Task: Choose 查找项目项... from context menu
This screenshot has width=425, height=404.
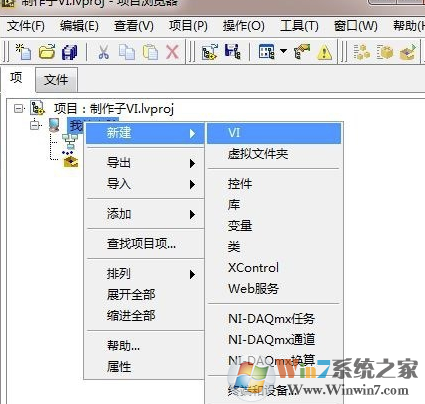Action: pyautogui.click(x=145, y=244)
